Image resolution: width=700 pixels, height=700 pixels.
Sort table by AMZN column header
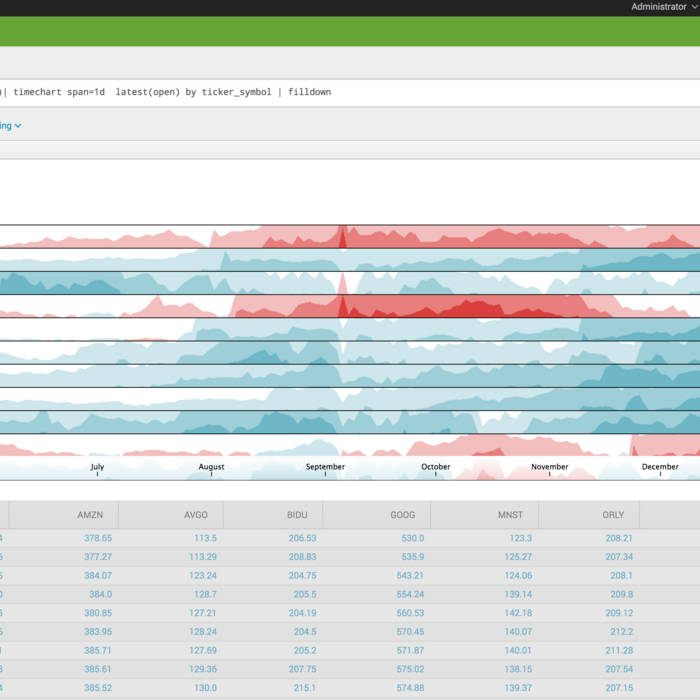coord(90,515)
